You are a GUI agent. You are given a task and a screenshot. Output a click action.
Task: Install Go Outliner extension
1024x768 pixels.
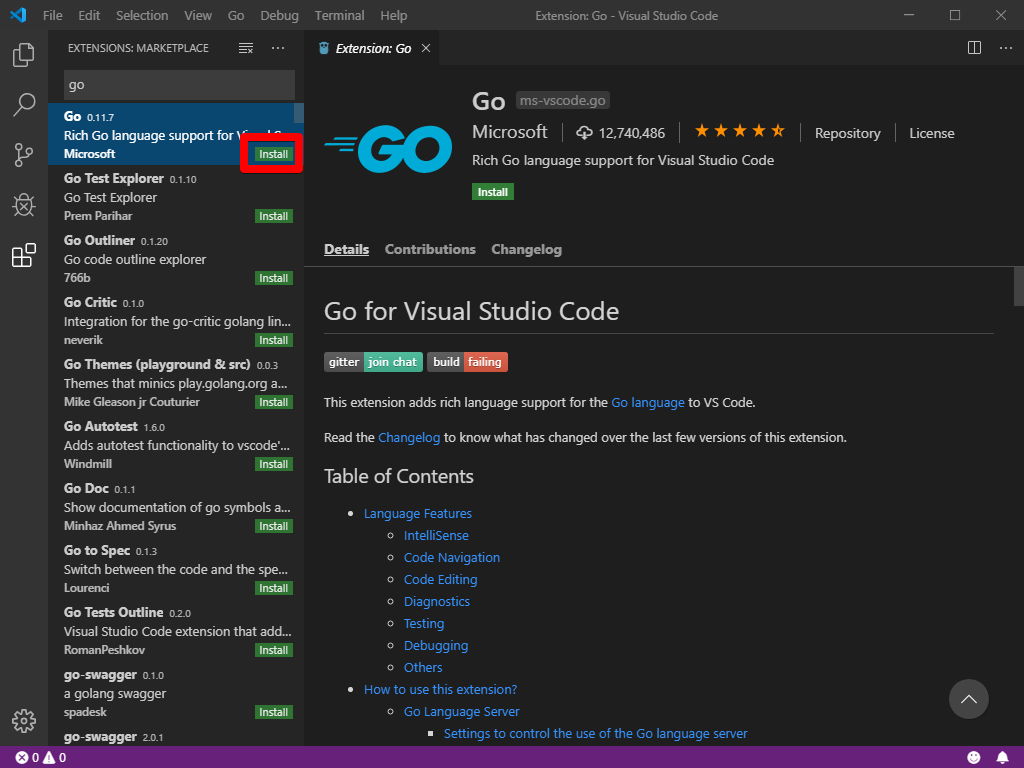[x=274, y=278]
